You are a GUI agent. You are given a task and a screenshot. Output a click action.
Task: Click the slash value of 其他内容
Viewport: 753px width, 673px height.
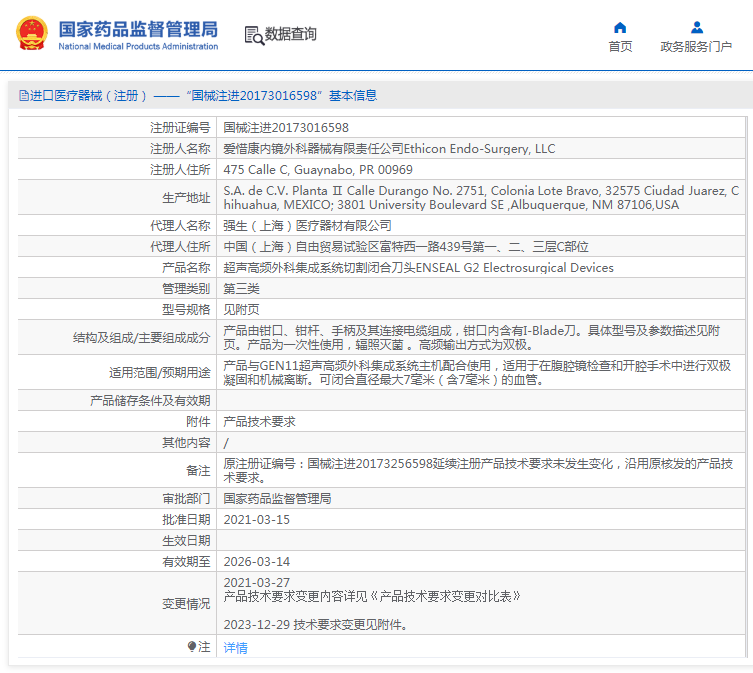(x=226, y=443)
